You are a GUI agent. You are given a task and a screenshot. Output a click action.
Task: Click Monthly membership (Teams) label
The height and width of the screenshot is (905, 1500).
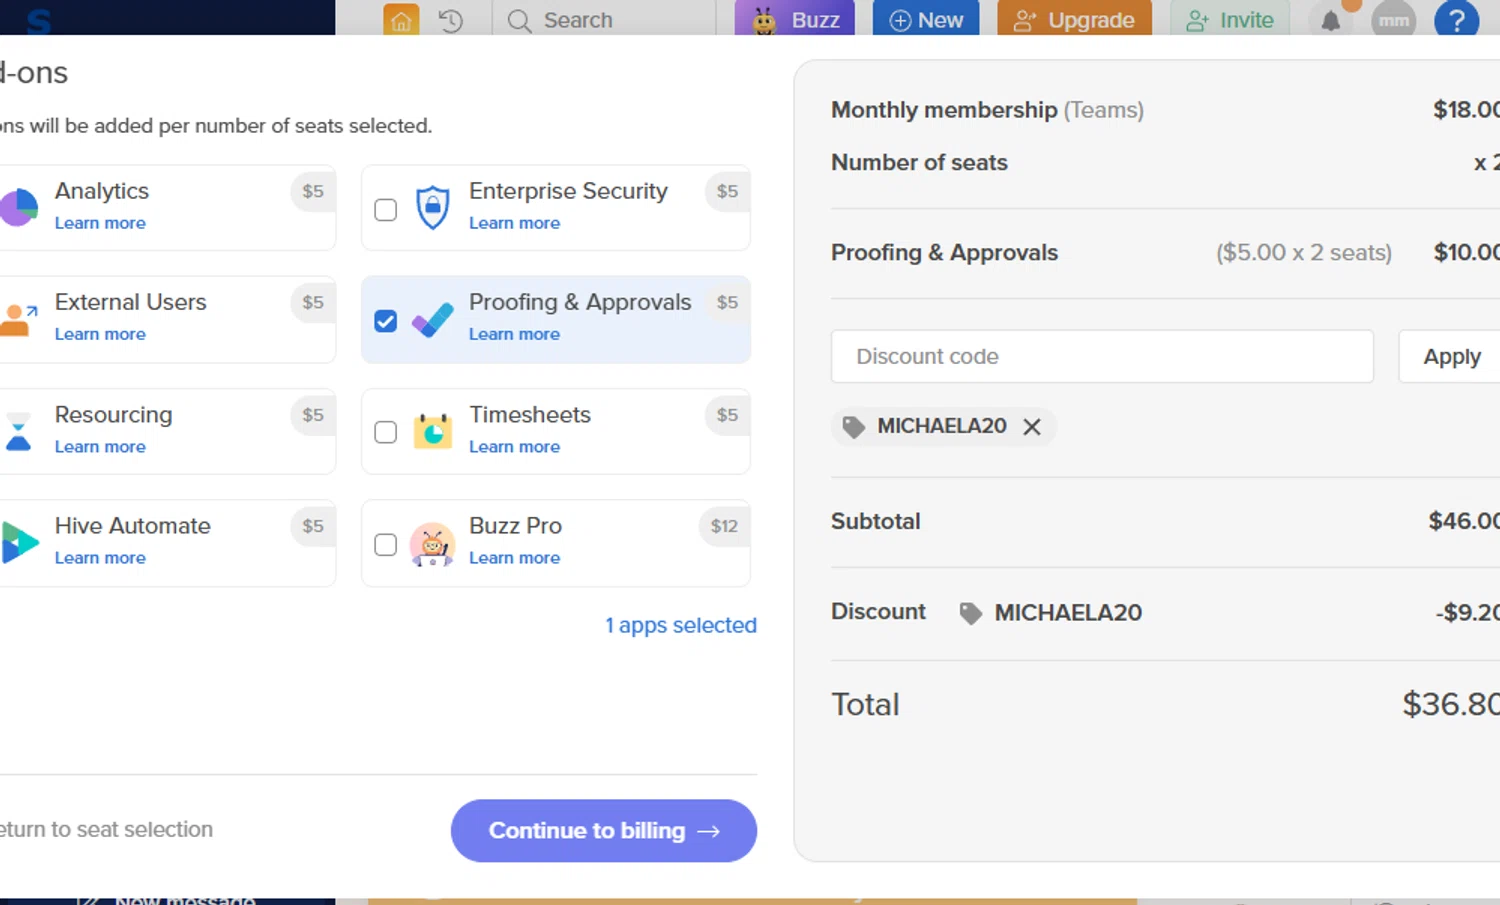(x=987, y=110)
